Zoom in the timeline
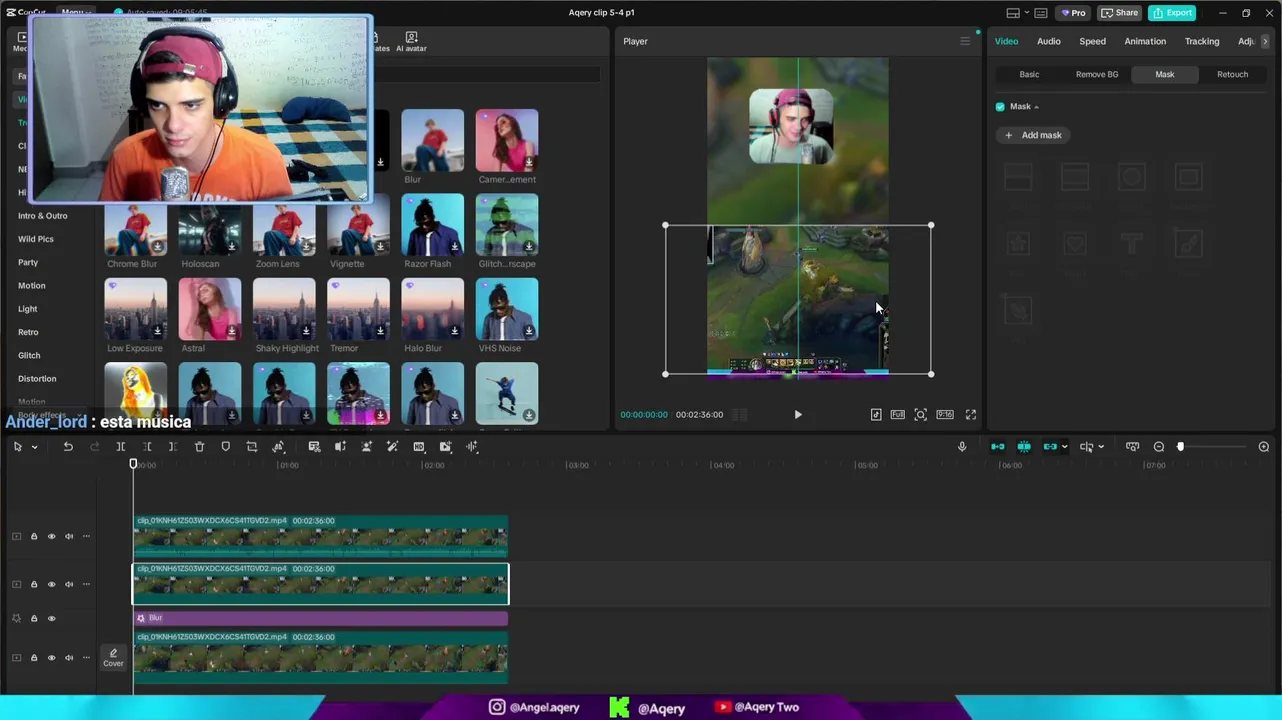The image size is (1282, 720). 1264,447
